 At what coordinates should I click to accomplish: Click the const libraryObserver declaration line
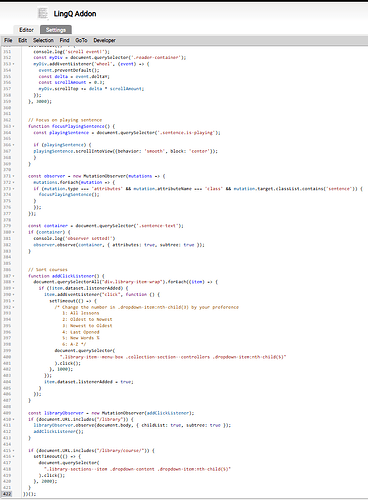click(x=111, y=413)
